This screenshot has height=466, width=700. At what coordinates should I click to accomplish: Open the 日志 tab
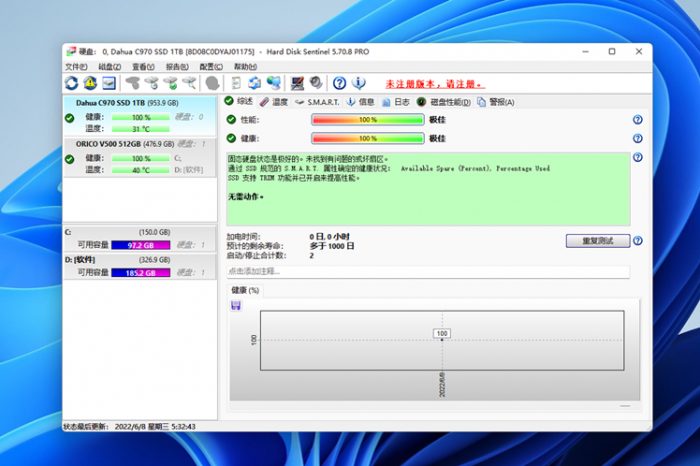(x=395, y=102)
